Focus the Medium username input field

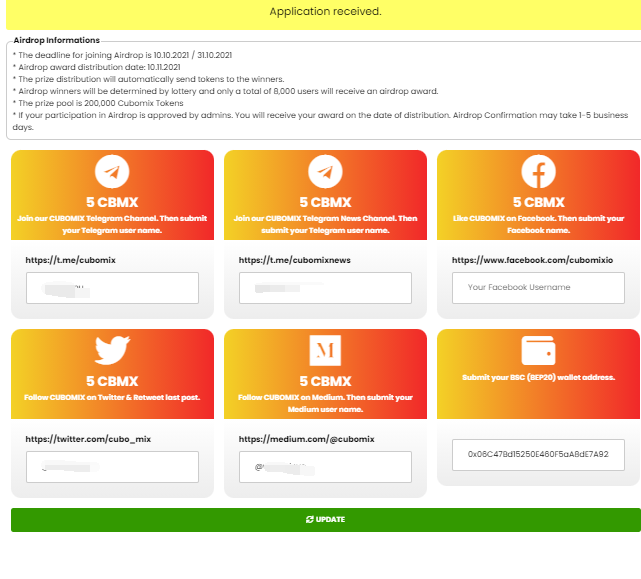325,467
